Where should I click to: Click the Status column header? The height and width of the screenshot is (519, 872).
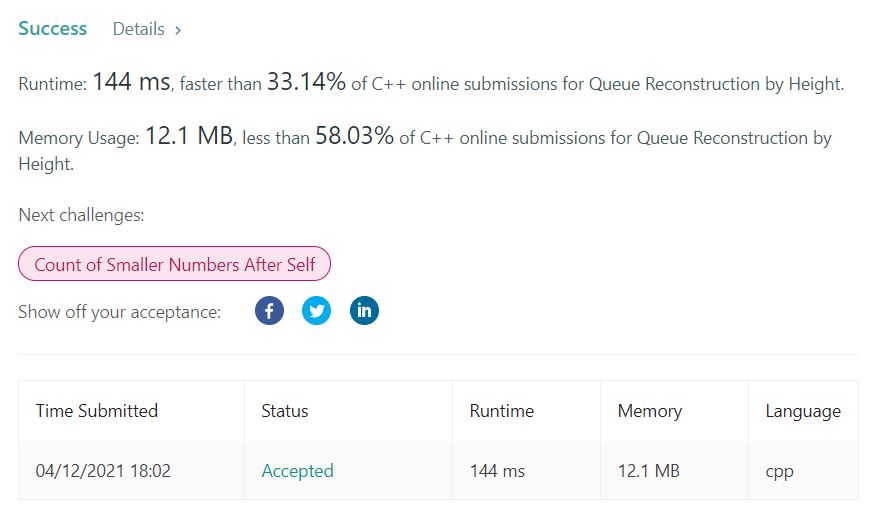(285, 411)
